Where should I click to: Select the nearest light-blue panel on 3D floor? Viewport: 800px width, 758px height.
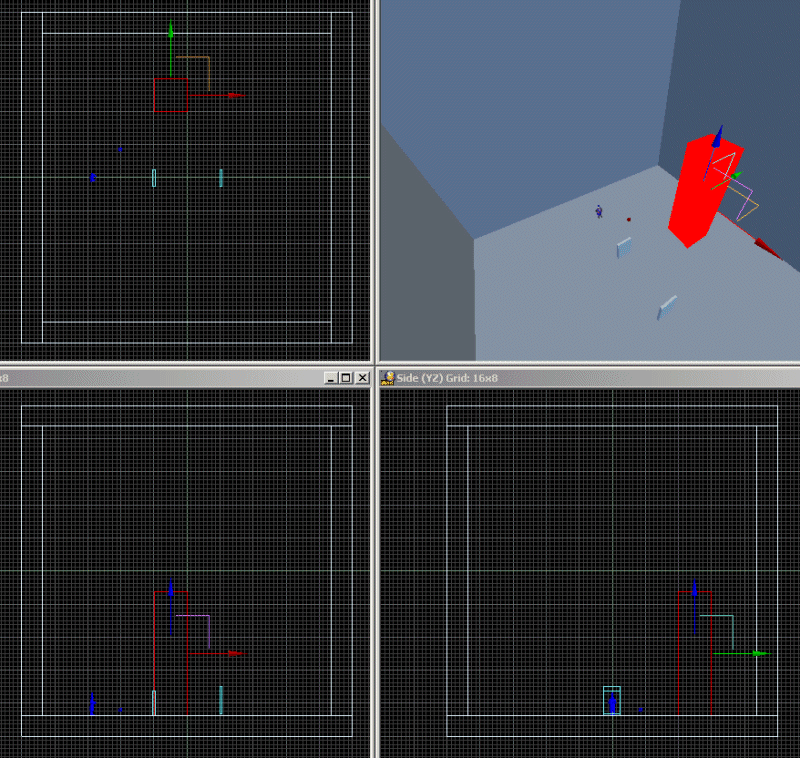click(x=667, y=307)
